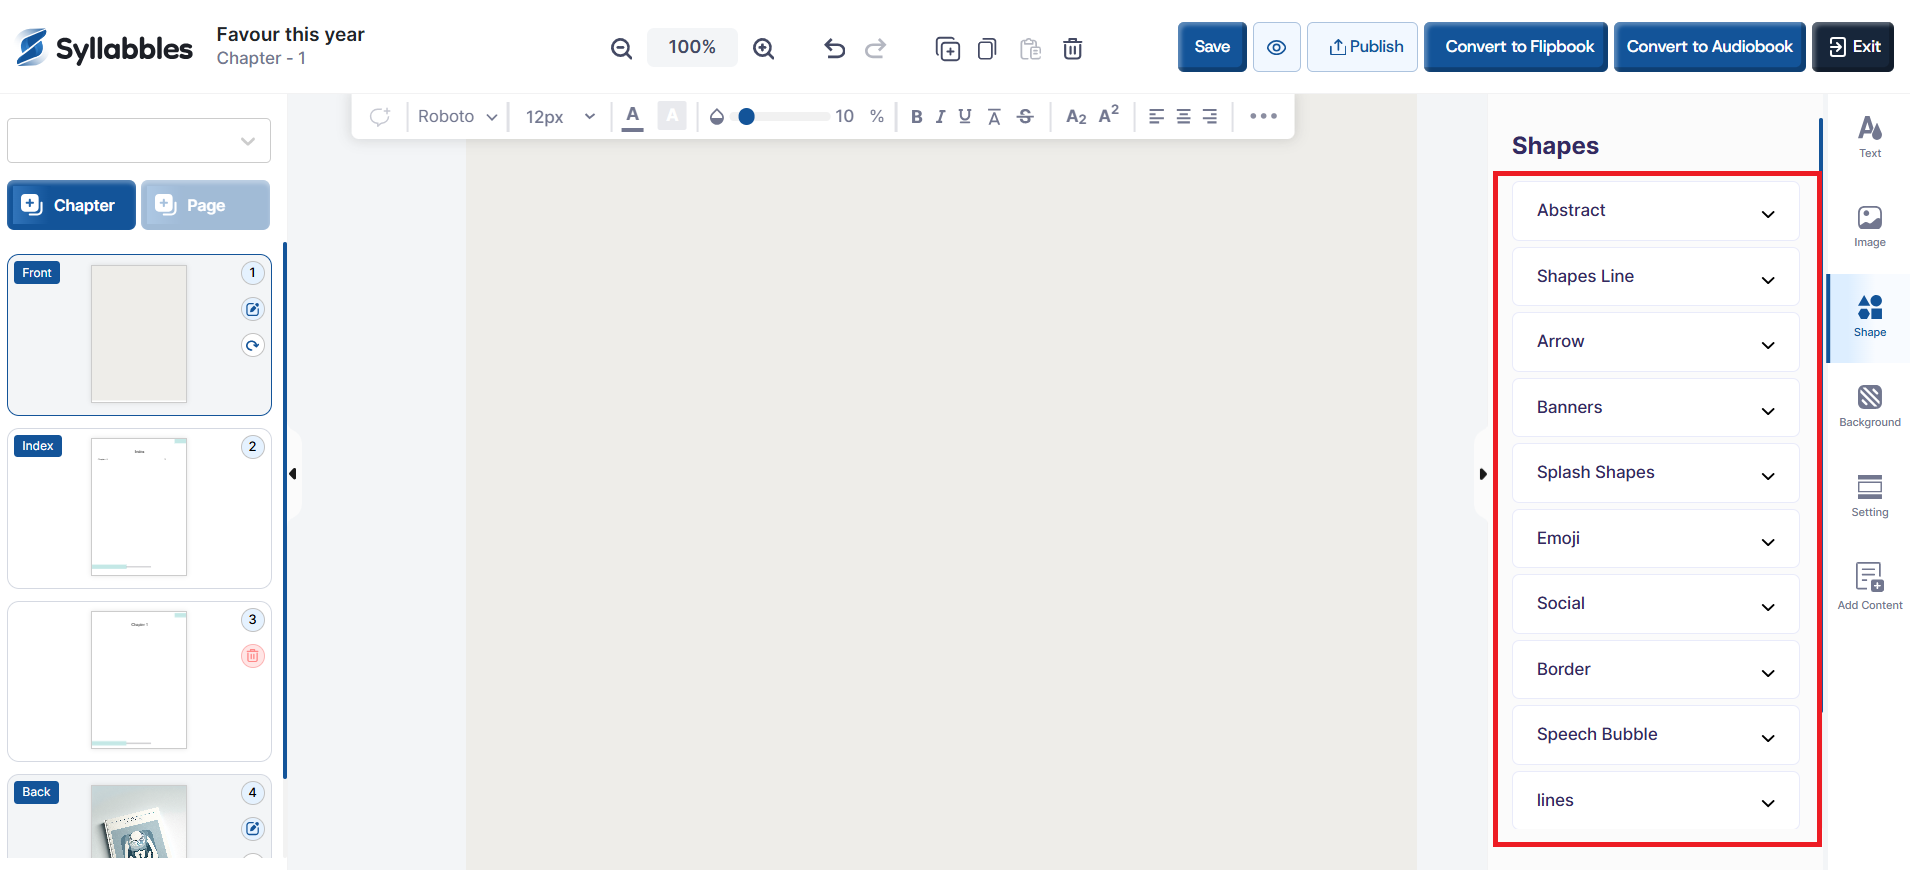Viewport: 1910px width, 870px height.
Task: Click the opacity slider handle
Action: pos(746,117)
